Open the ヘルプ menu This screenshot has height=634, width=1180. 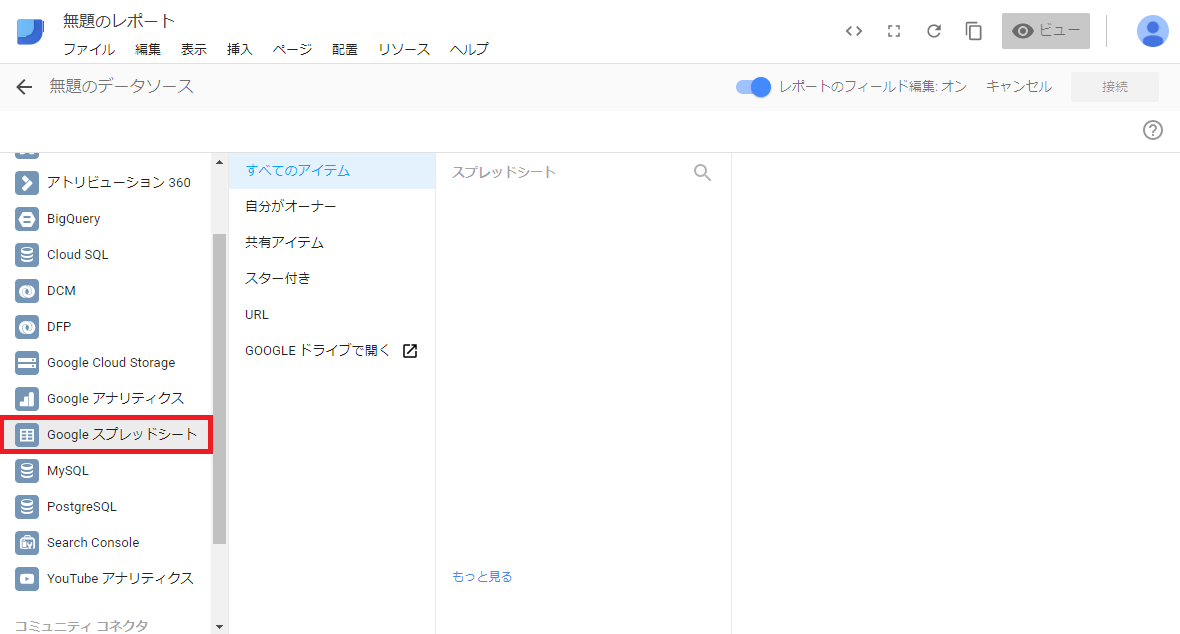(x=469, y=49)
